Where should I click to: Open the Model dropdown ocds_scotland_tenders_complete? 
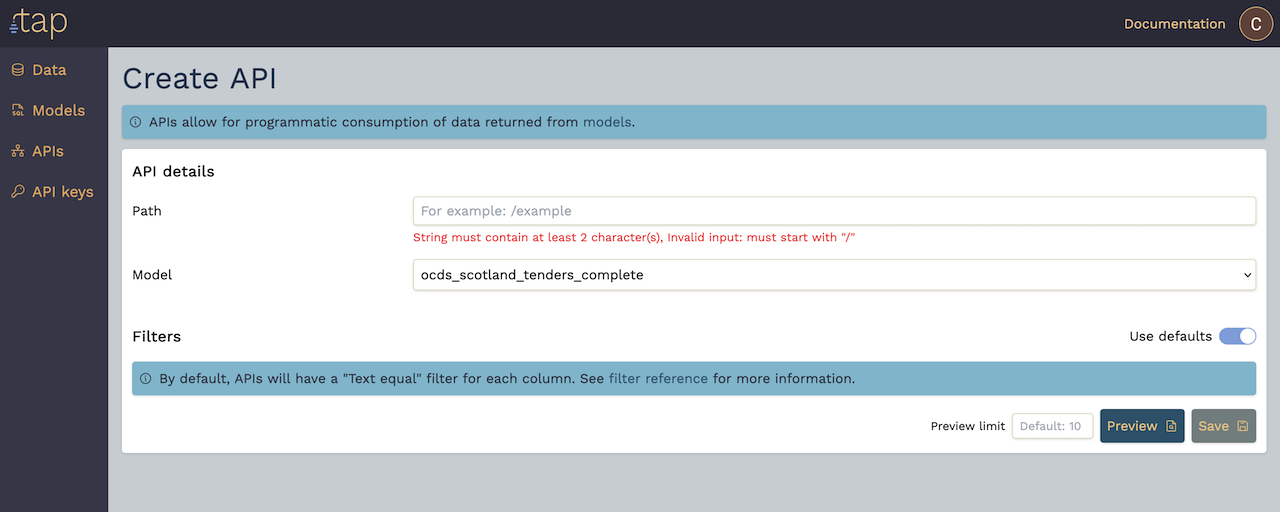[x=834, y=274]
